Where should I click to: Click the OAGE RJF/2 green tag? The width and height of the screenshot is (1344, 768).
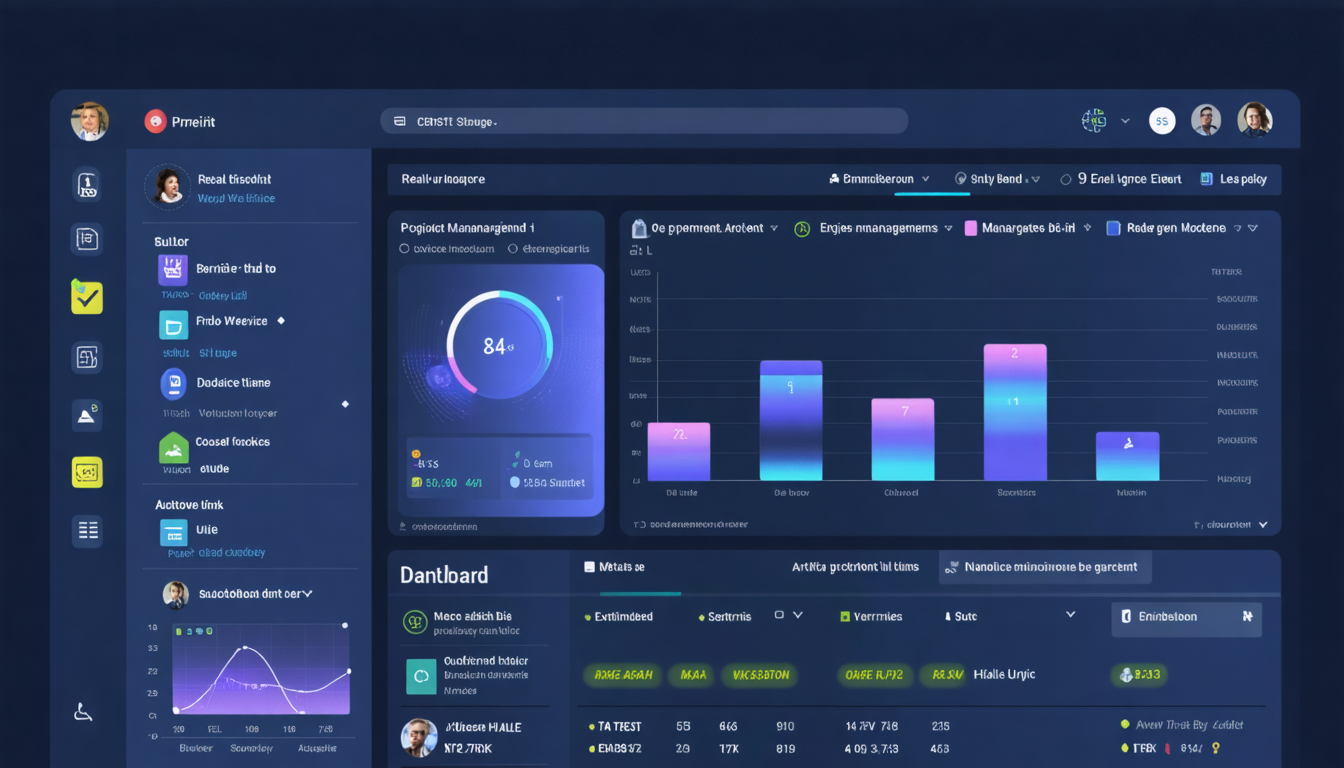(874, 675)
